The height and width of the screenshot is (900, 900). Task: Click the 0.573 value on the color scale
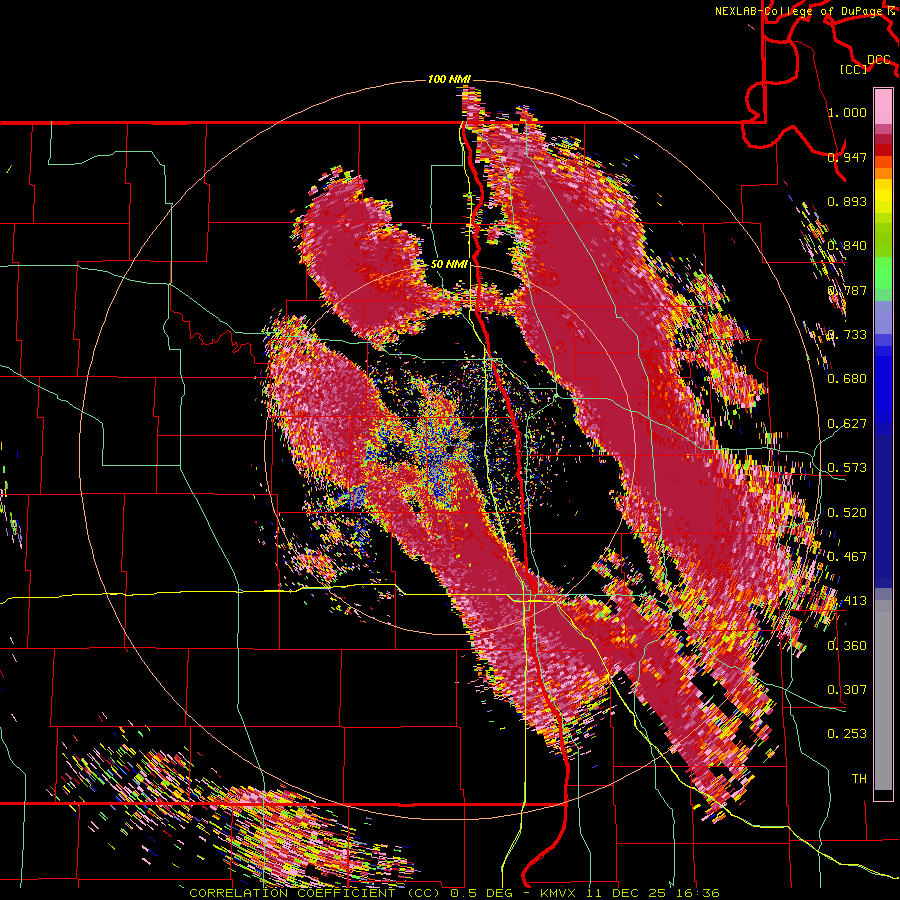(847, 468)
